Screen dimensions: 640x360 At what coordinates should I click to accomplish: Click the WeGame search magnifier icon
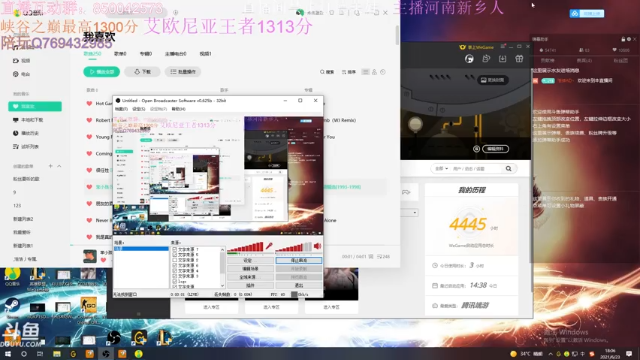[x=509, y=169]
